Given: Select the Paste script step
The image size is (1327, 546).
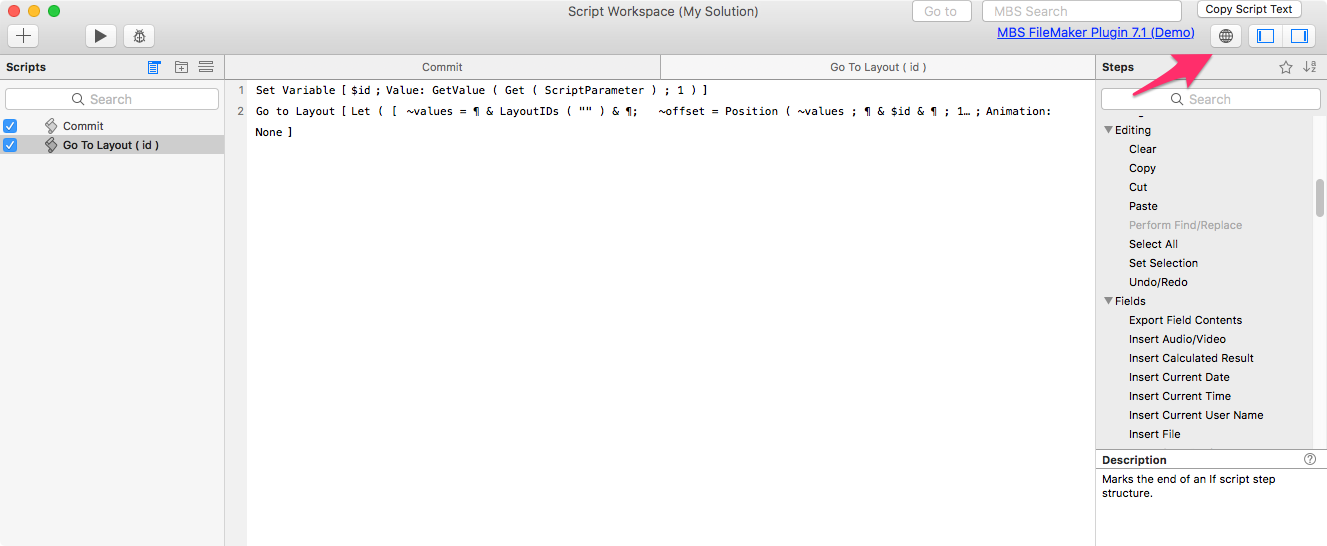Looking at the screenshot, I should coord(1143,206).
